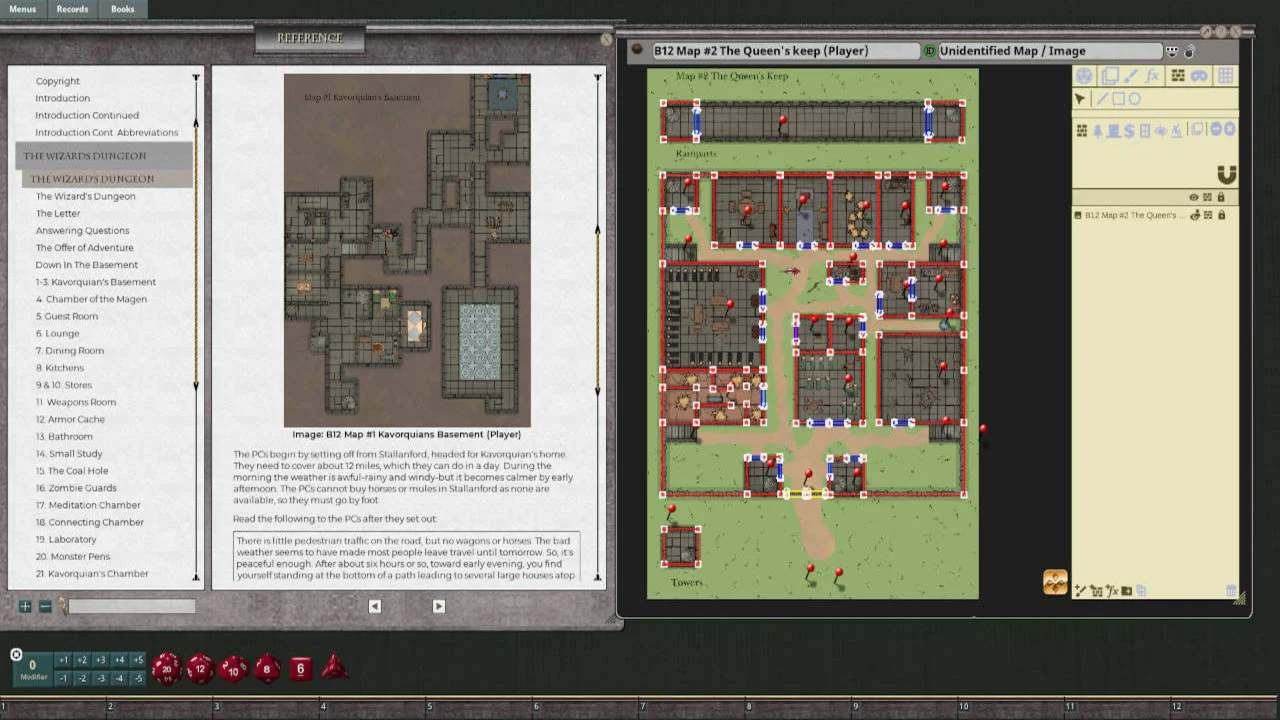Toggle the grid tool in image toolbar
This screenshot has width=1280, height=720.
(x=1225, y=76)
